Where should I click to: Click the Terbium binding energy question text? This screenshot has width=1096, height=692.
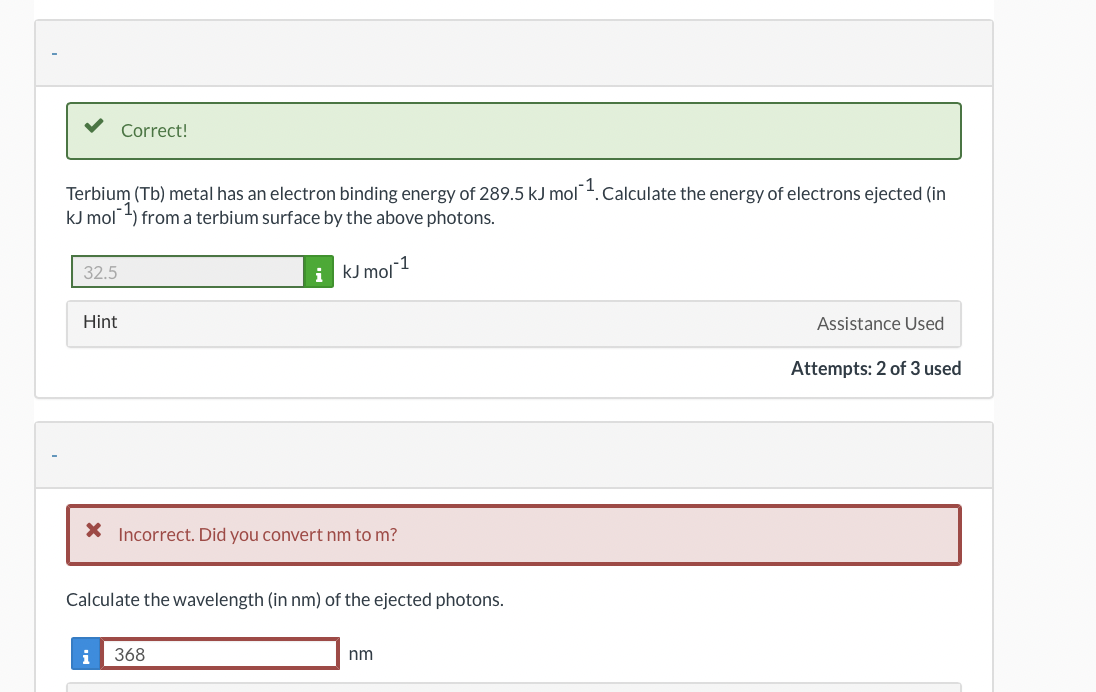coord(506,203)
